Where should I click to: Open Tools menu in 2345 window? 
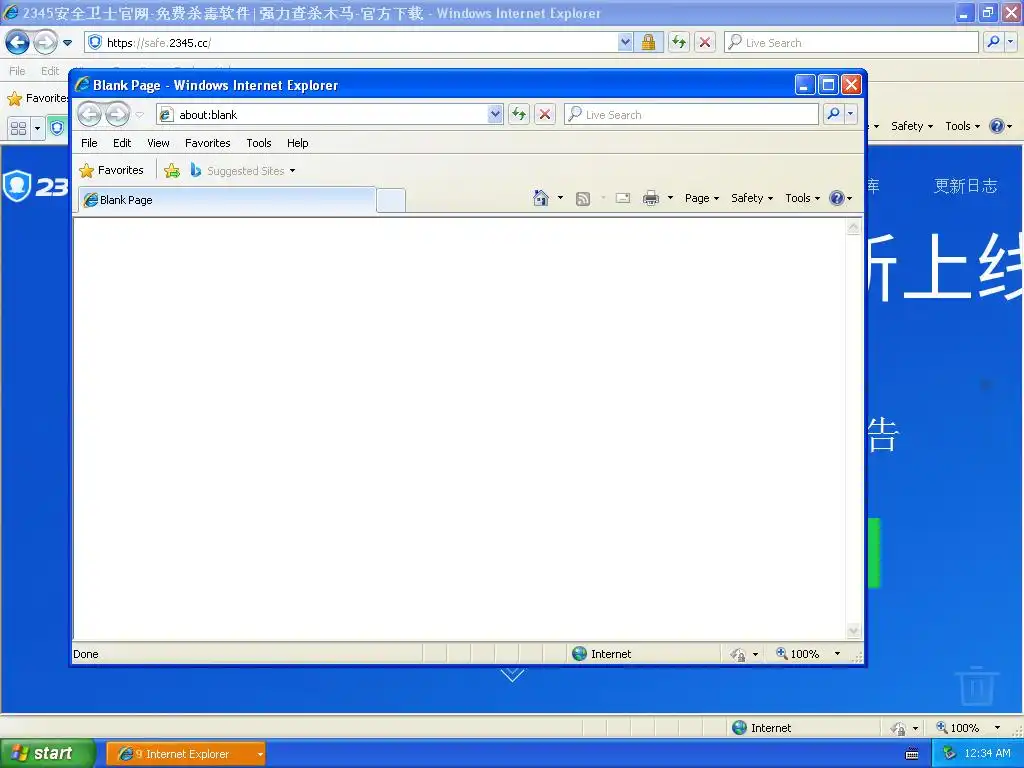[x=962, y=126]
